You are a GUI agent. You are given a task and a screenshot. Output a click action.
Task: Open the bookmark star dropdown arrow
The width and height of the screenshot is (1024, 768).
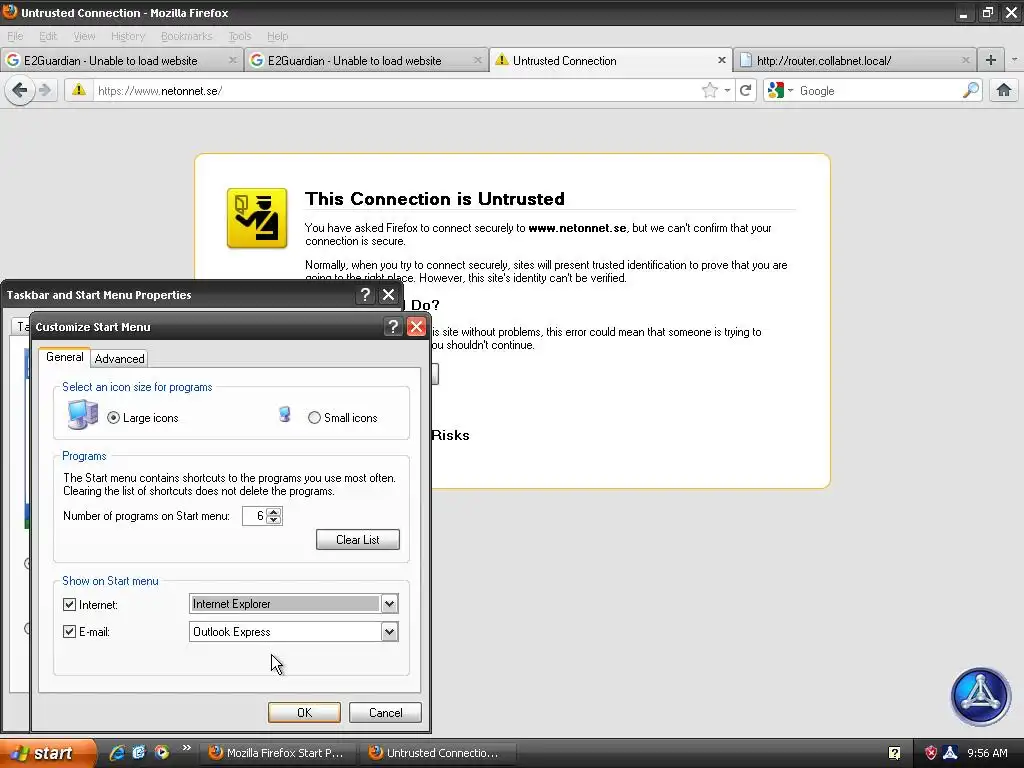727,91
